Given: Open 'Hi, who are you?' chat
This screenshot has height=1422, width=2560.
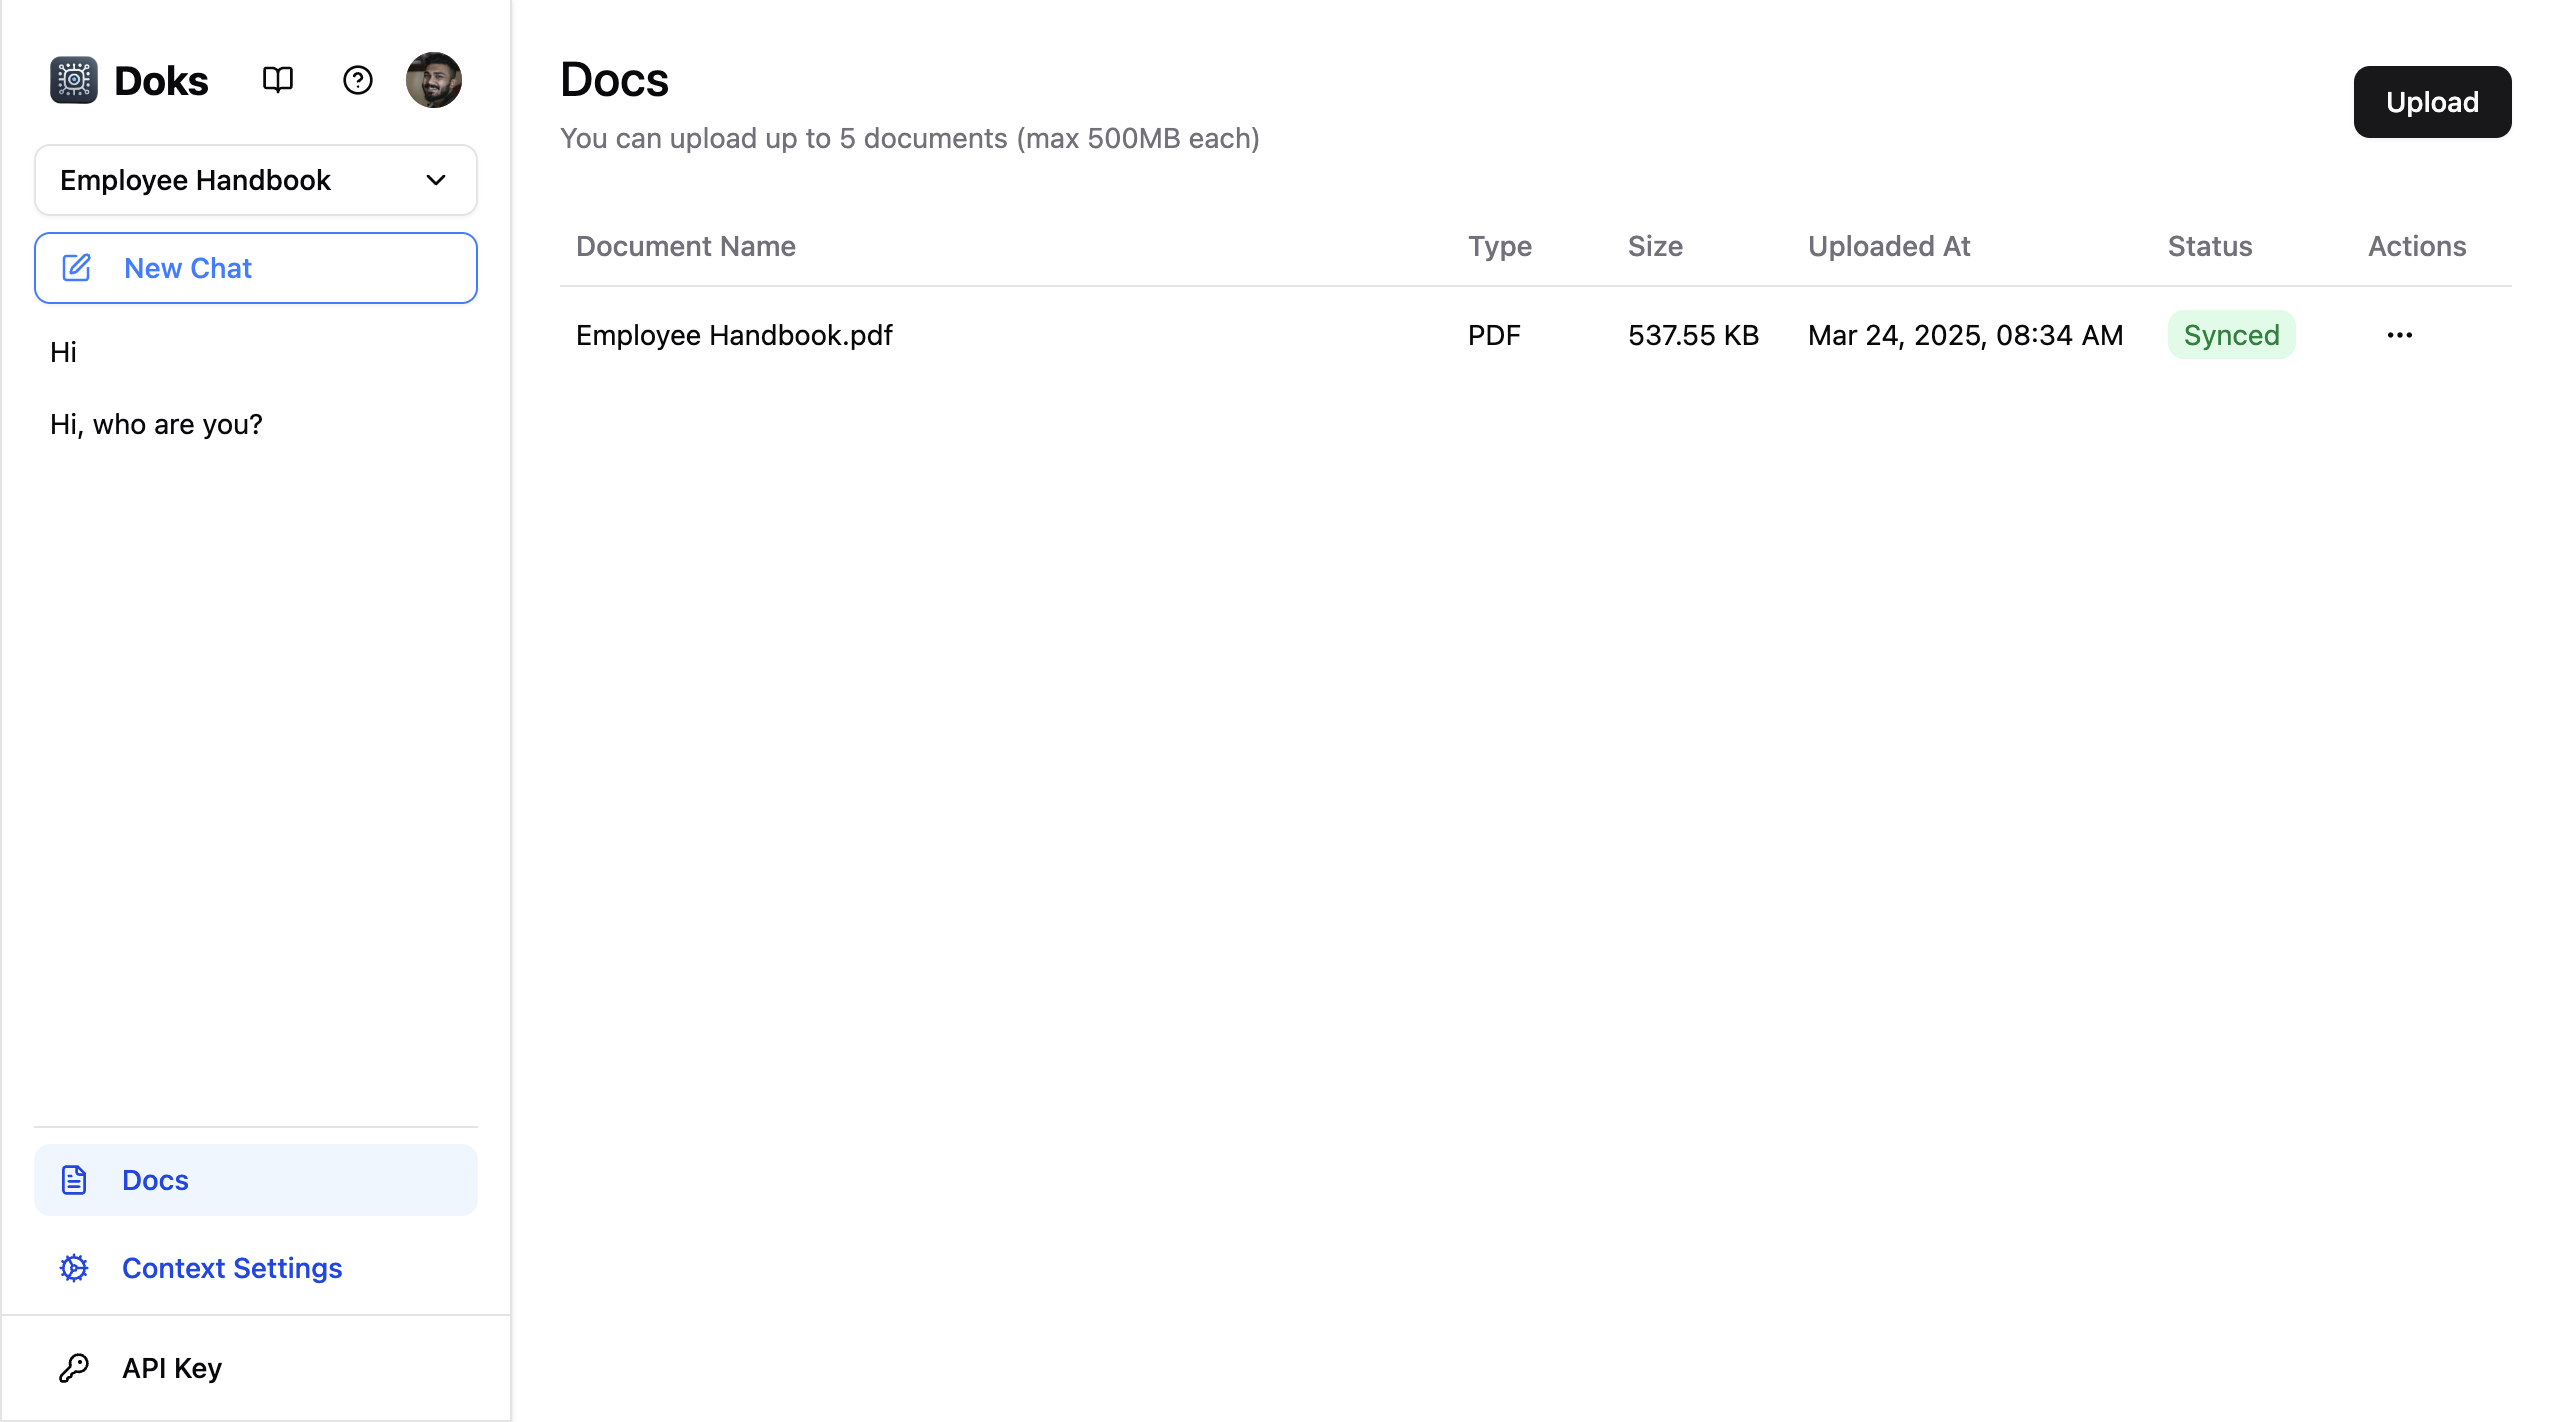Looking at the screenshot, I should (x=156, y=424).
